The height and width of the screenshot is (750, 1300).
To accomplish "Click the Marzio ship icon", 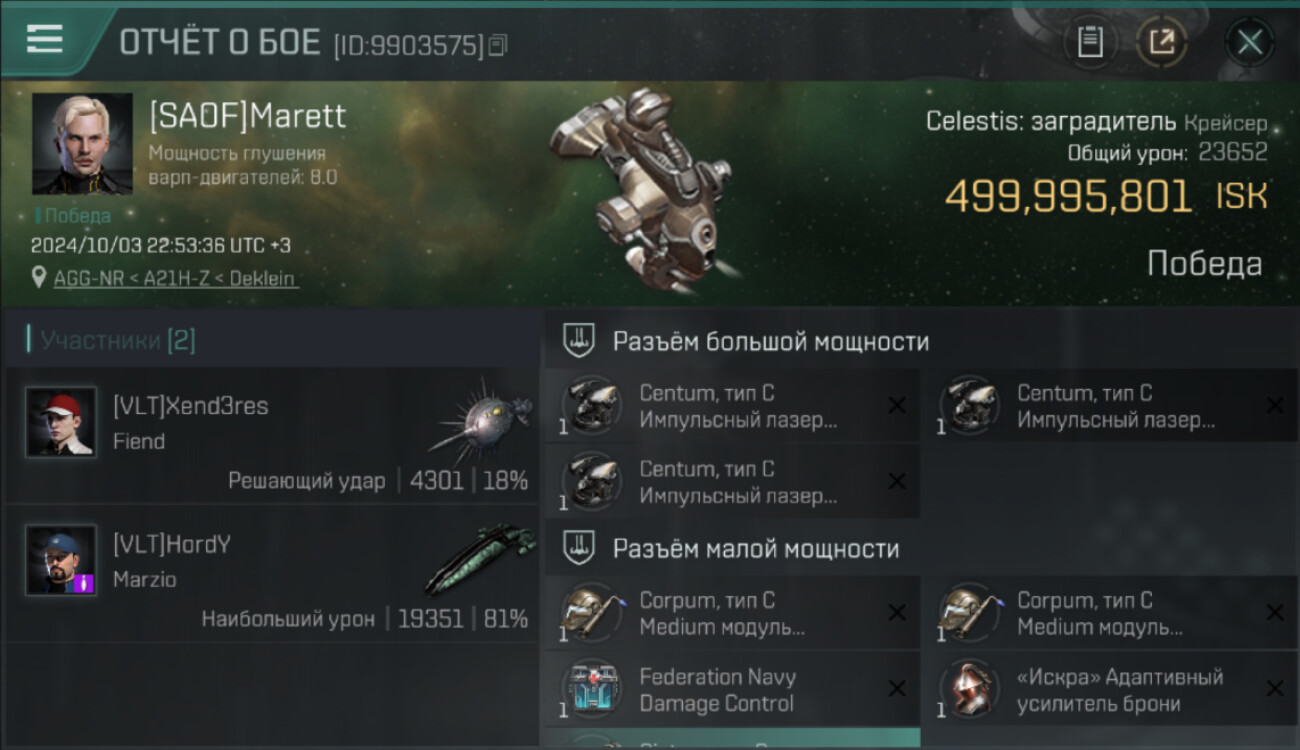I will click(x=480, y=557).
